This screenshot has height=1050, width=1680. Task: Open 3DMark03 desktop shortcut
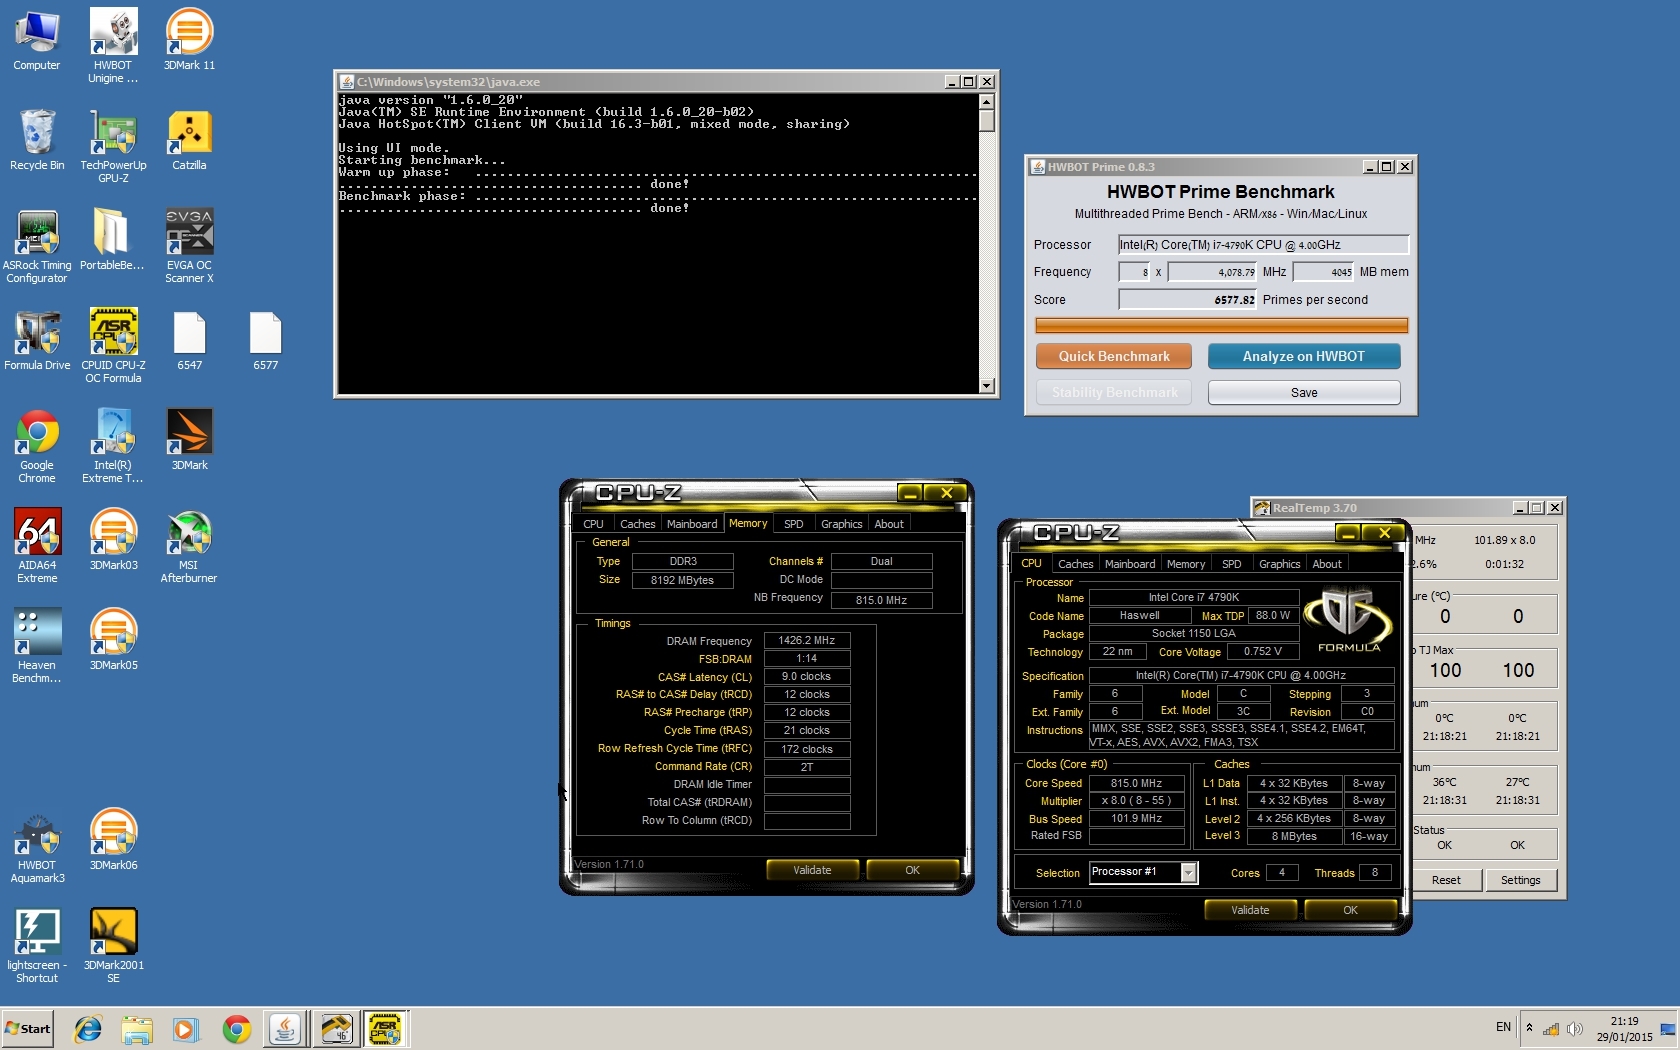[113, 541]
